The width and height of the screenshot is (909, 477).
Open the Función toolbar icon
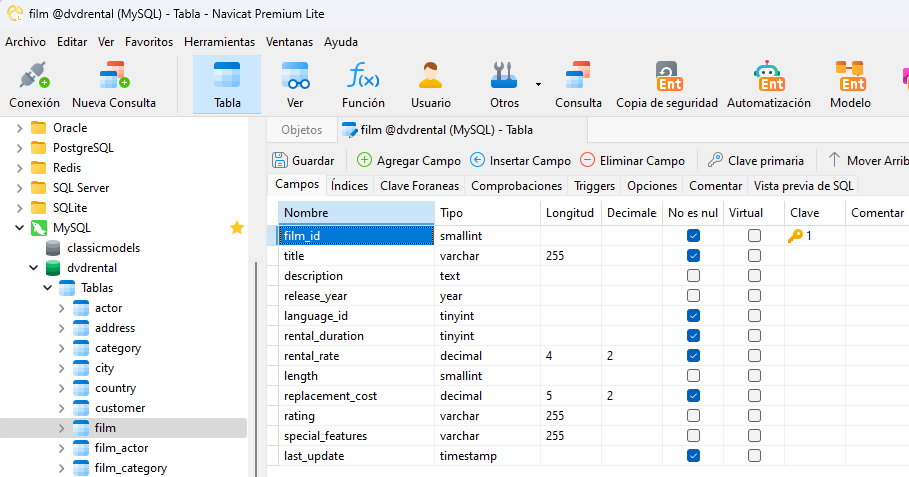click(363, 75)
